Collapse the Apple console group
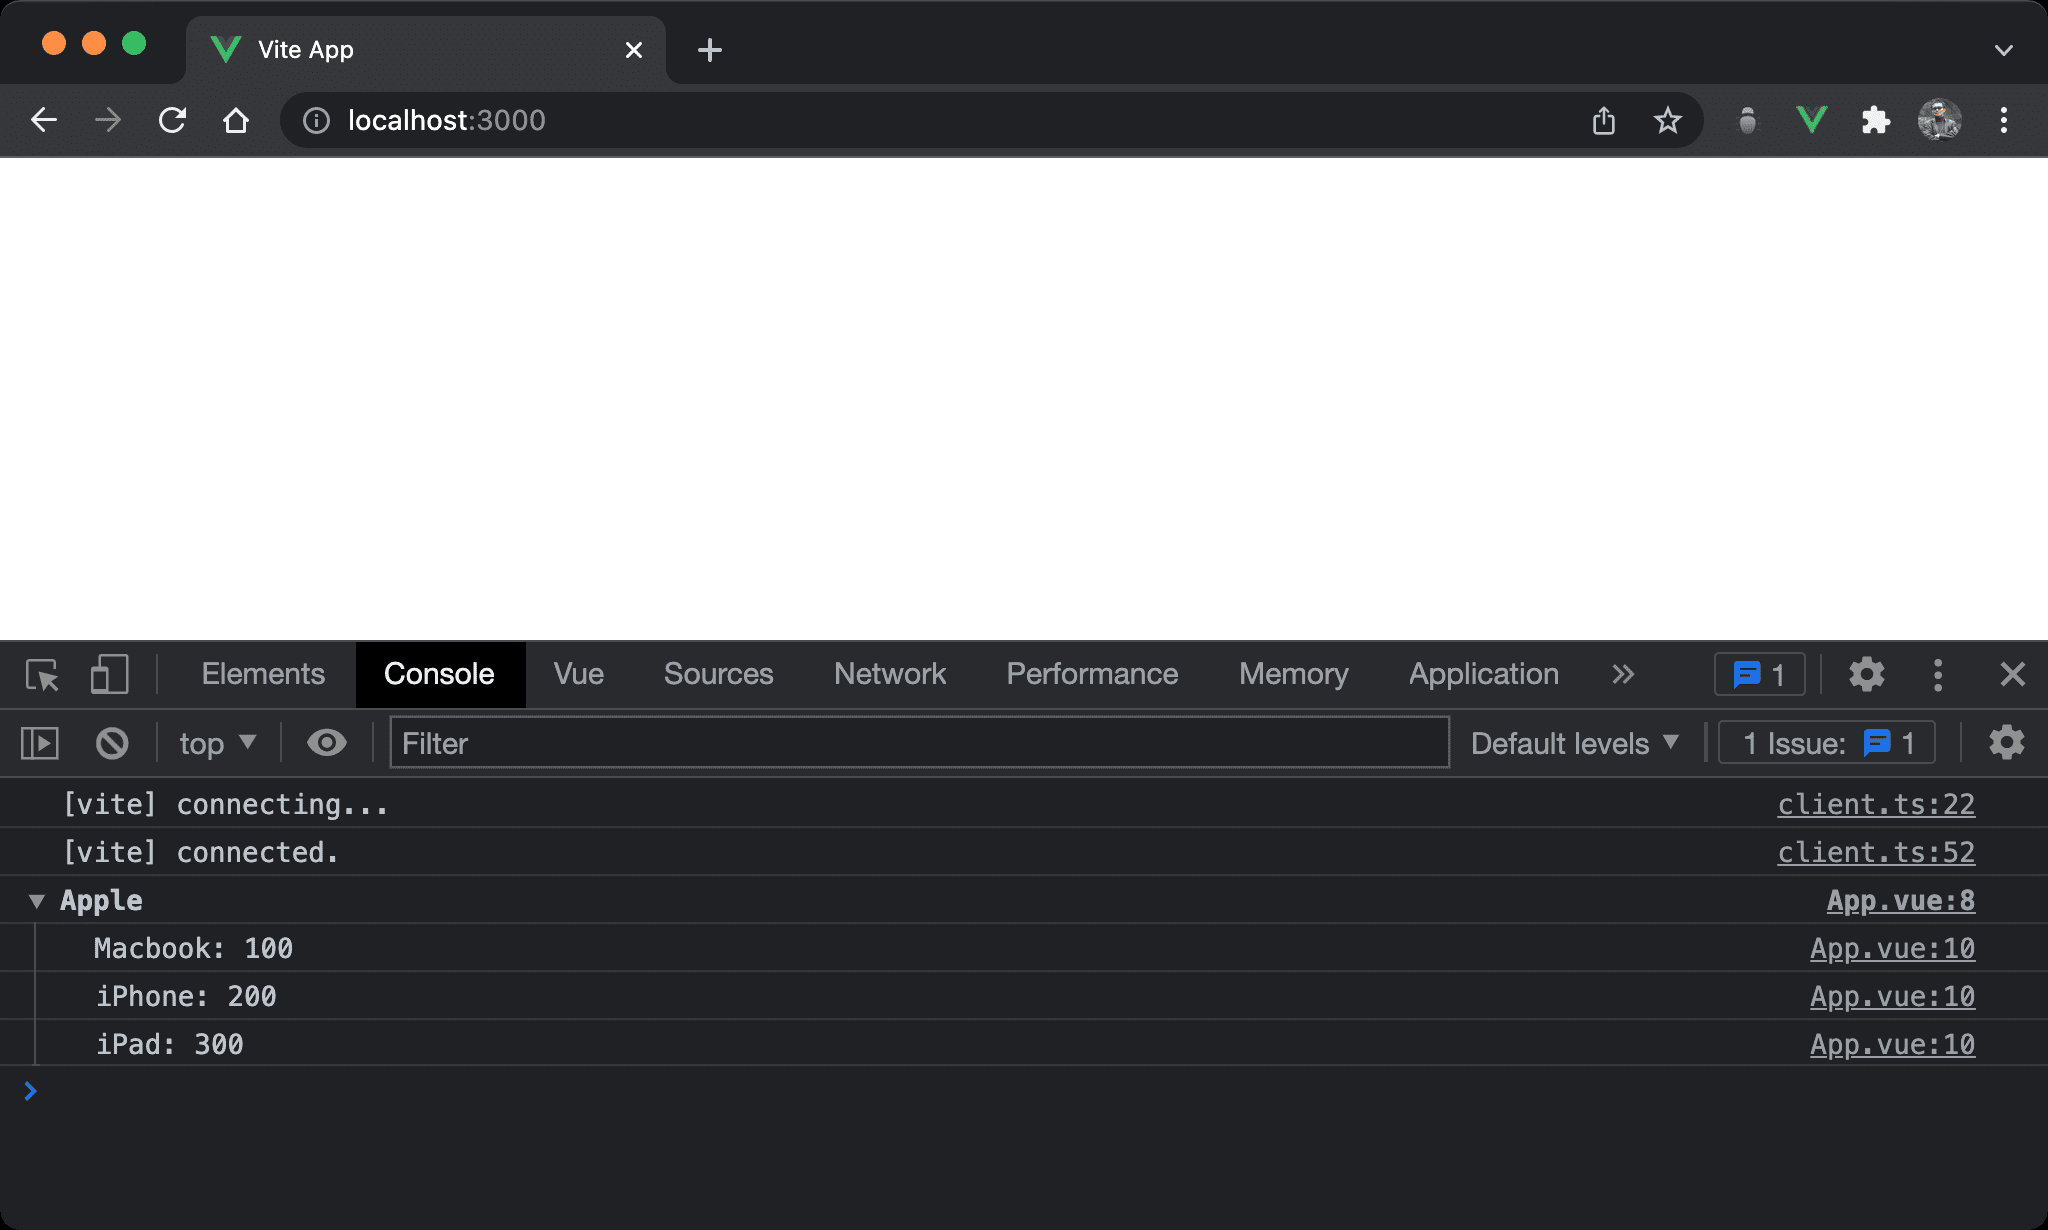 (37, 901)
